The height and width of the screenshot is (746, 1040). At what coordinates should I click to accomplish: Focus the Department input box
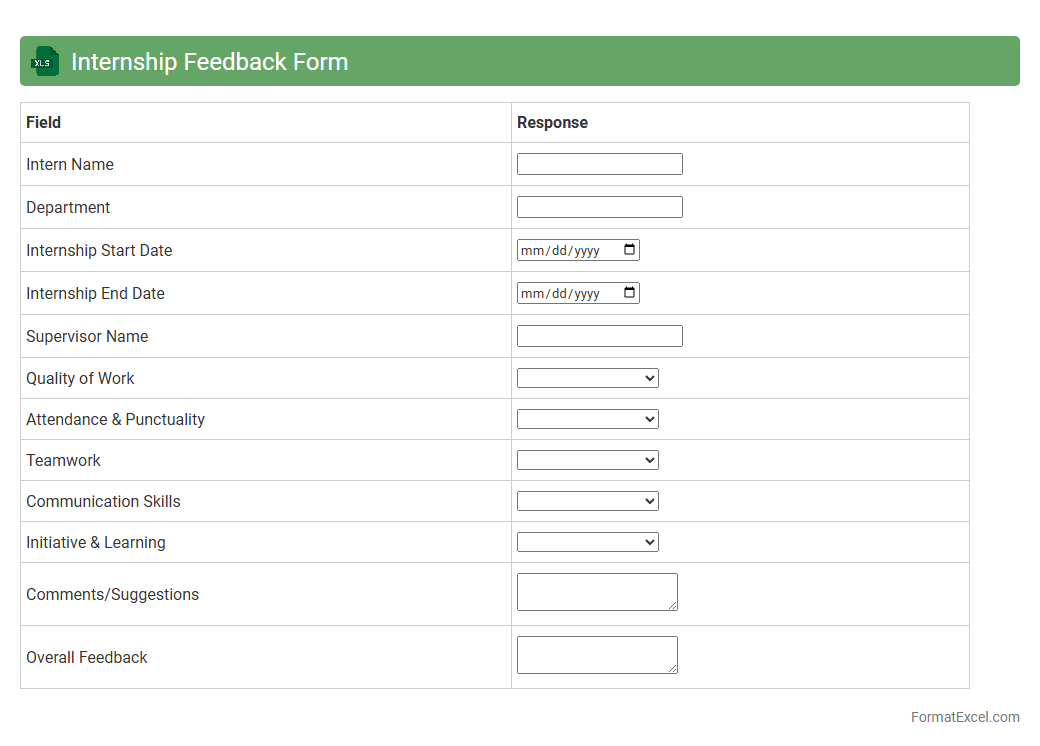click(599, 207)
